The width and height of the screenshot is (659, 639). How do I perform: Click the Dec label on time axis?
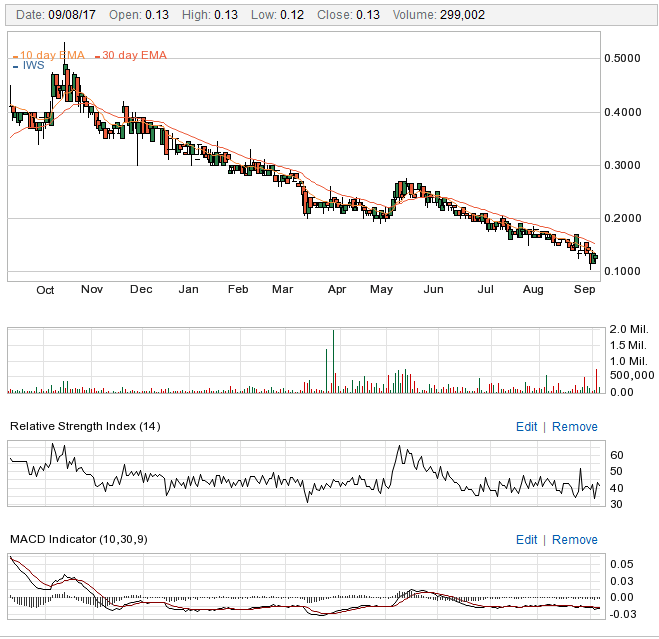(x=141, y=290)
